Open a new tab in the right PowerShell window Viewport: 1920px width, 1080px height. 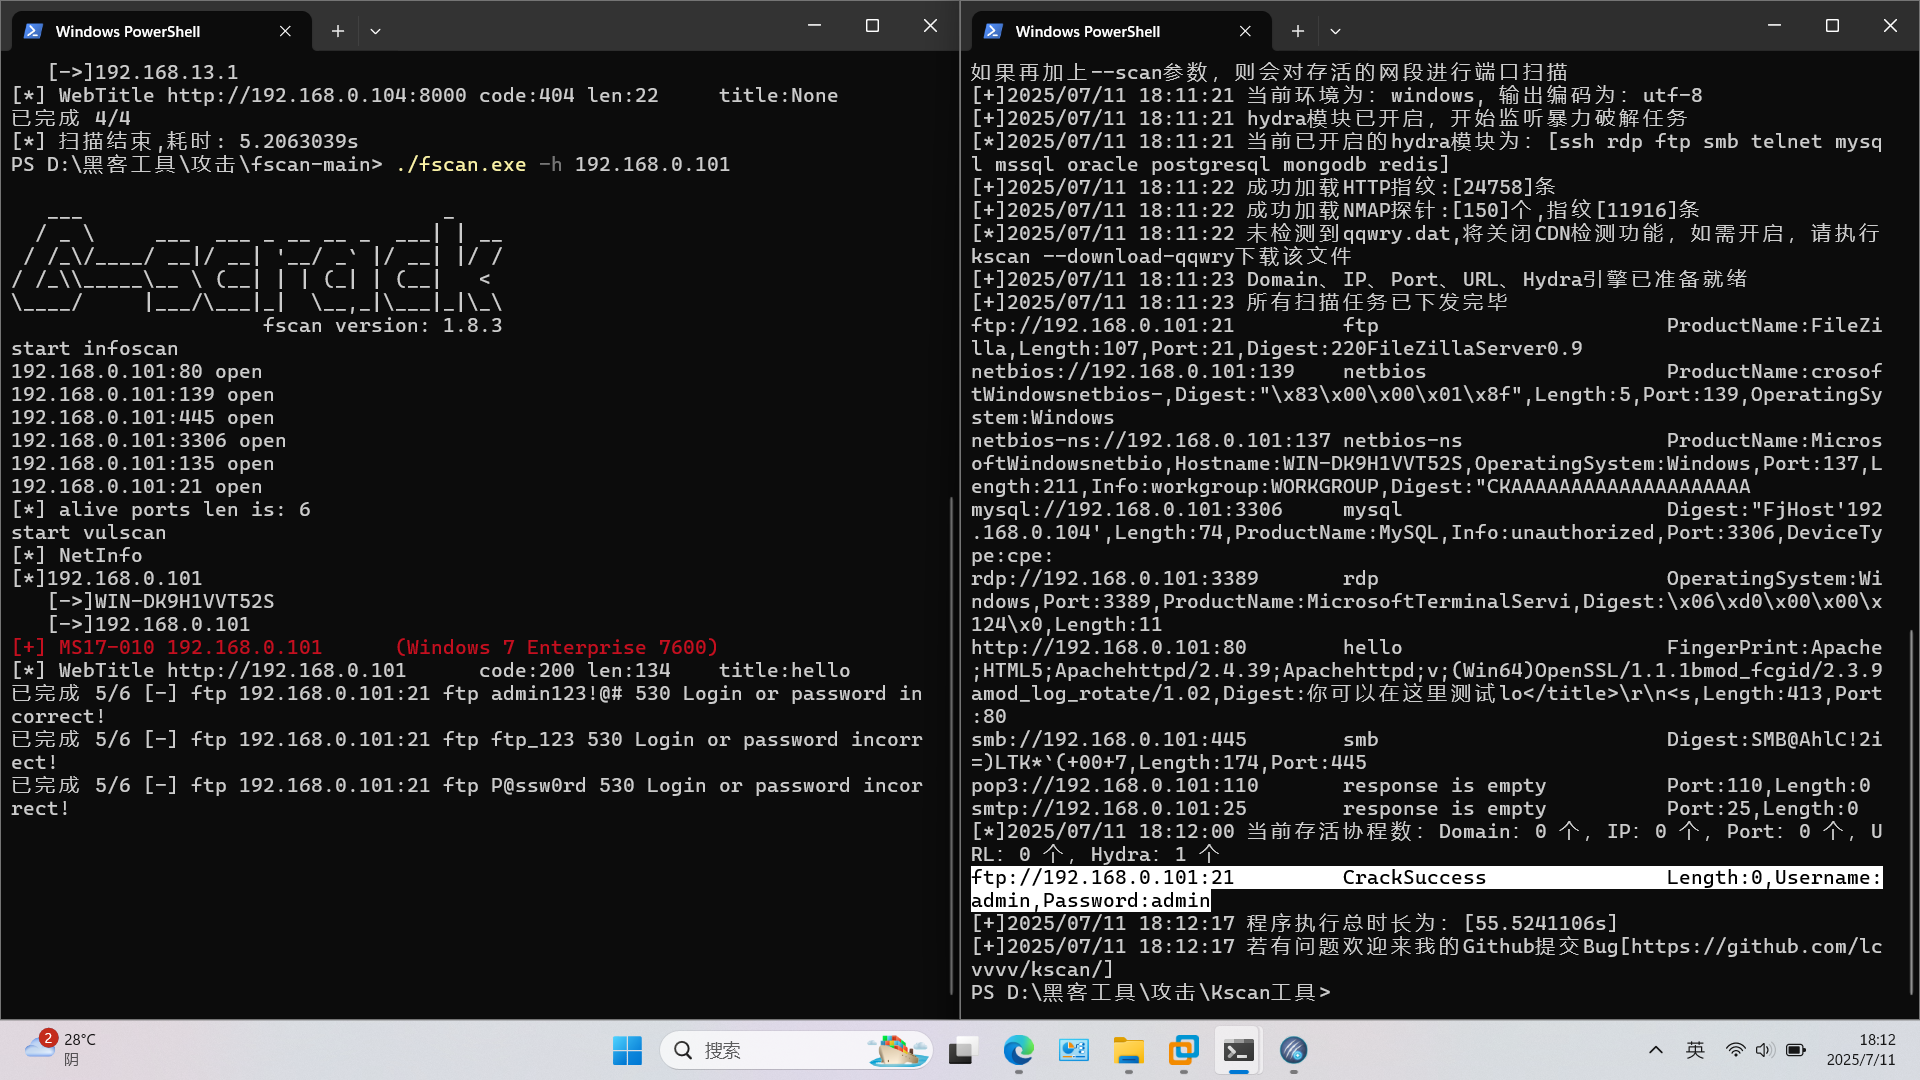1298,31
